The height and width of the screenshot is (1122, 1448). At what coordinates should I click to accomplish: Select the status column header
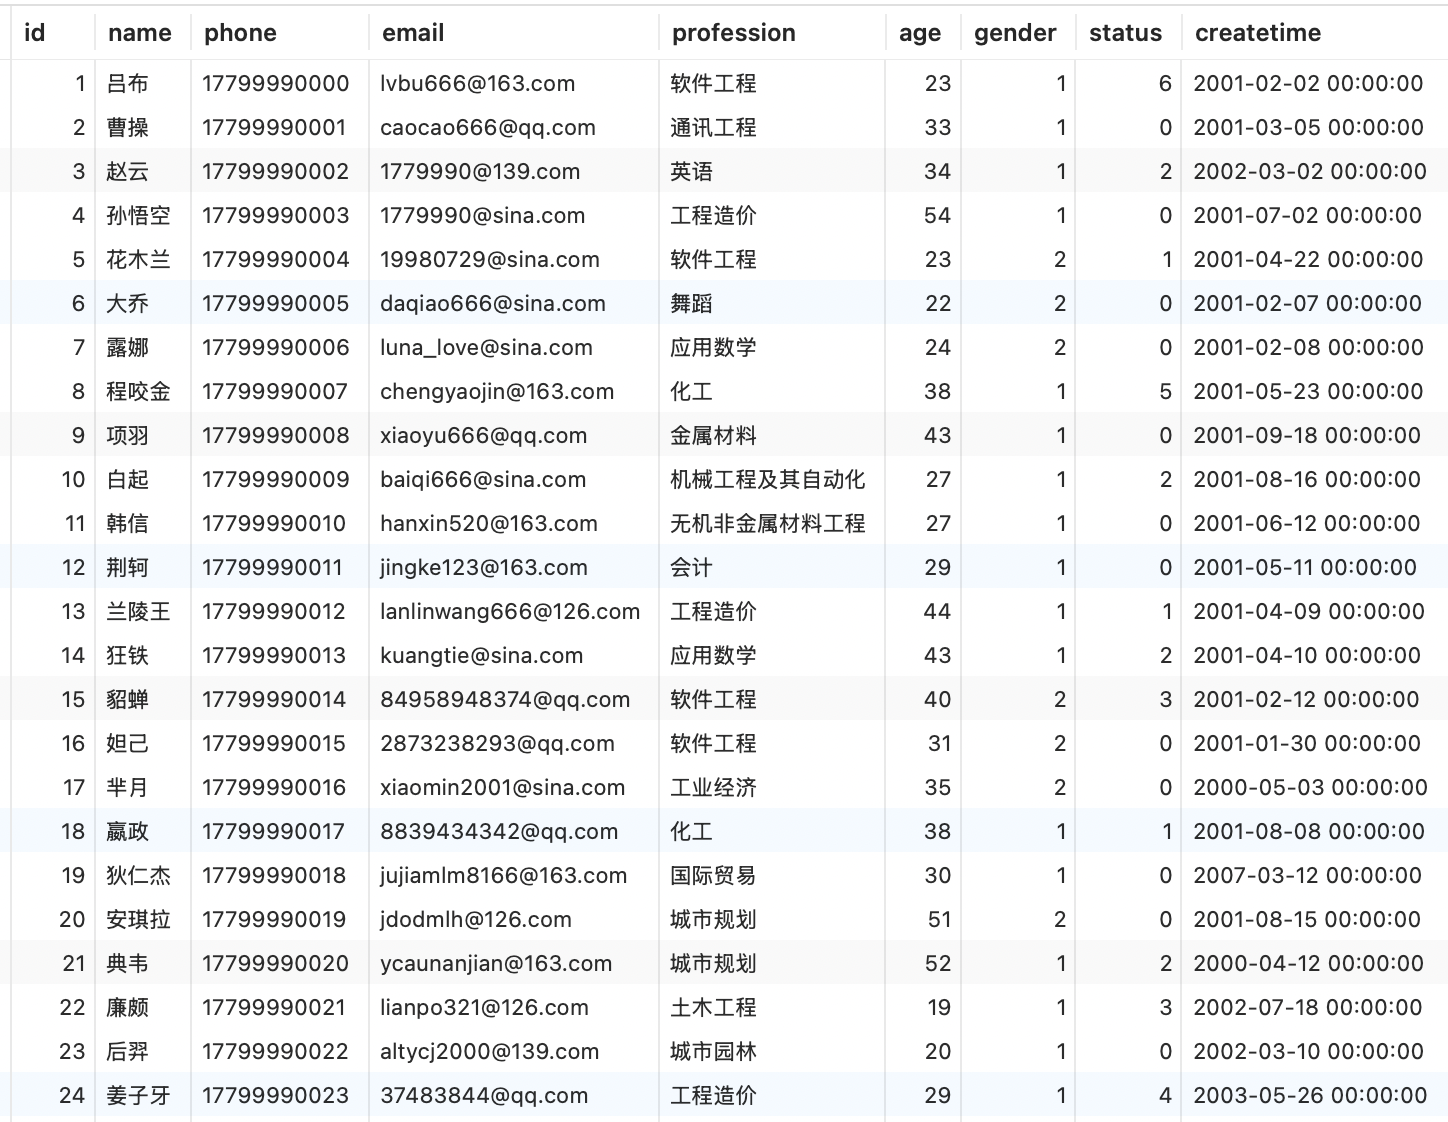coord(1126,33)
